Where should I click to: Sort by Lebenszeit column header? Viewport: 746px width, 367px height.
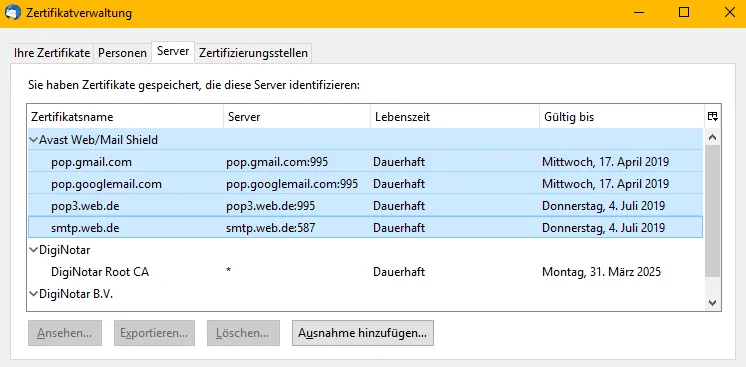click(455, 117)
